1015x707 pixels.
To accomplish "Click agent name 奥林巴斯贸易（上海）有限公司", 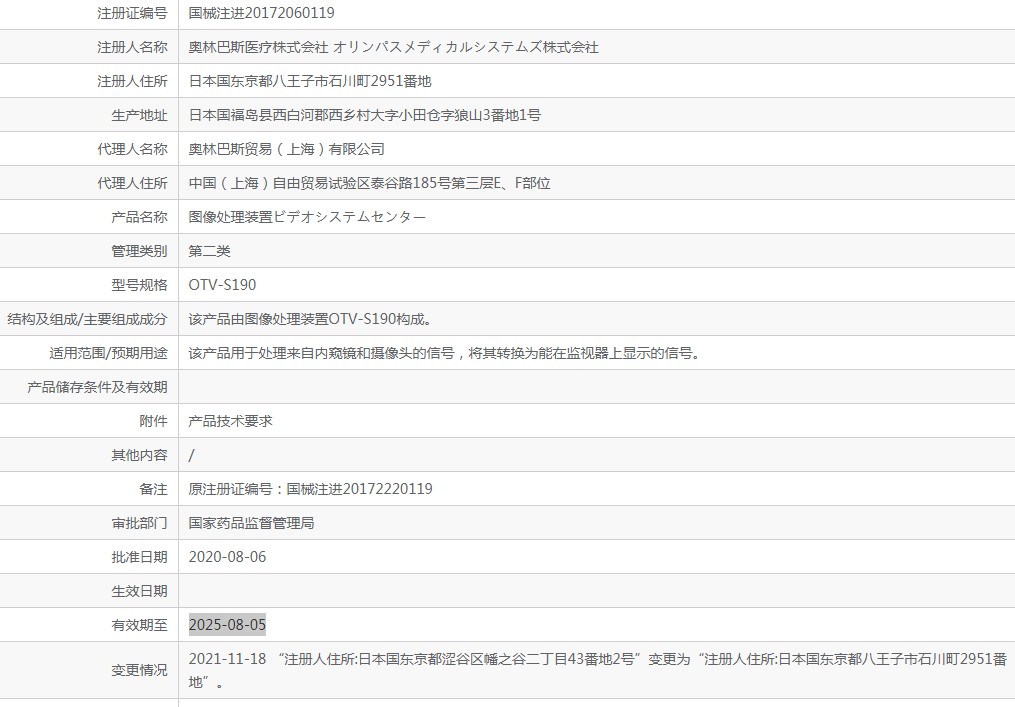I will pyautogui.click(x=287, y=149).
